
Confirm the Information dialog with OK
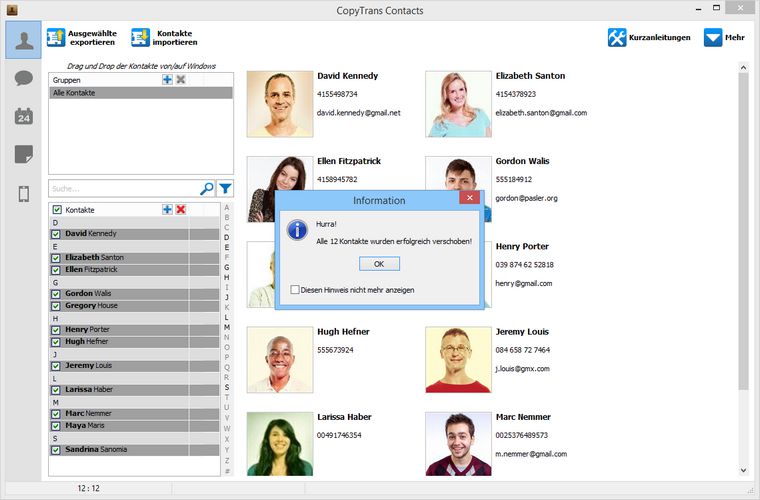[379, 264]
